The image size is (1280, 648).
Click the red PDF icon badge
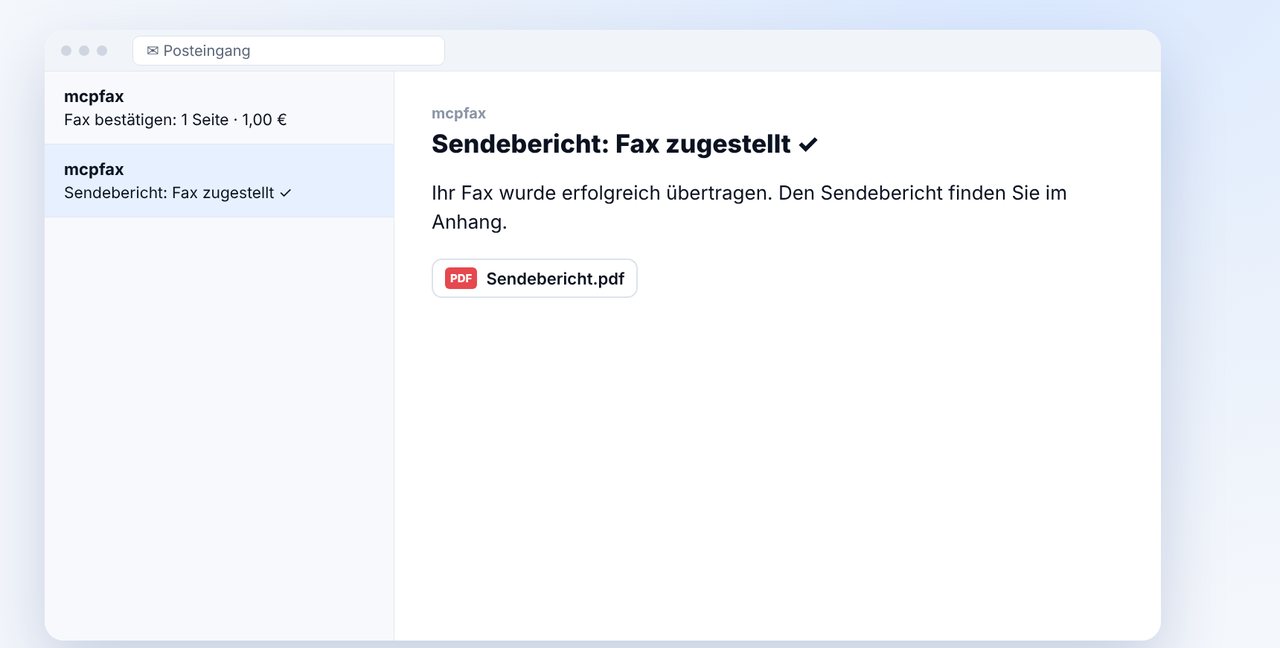coord(461,278)
